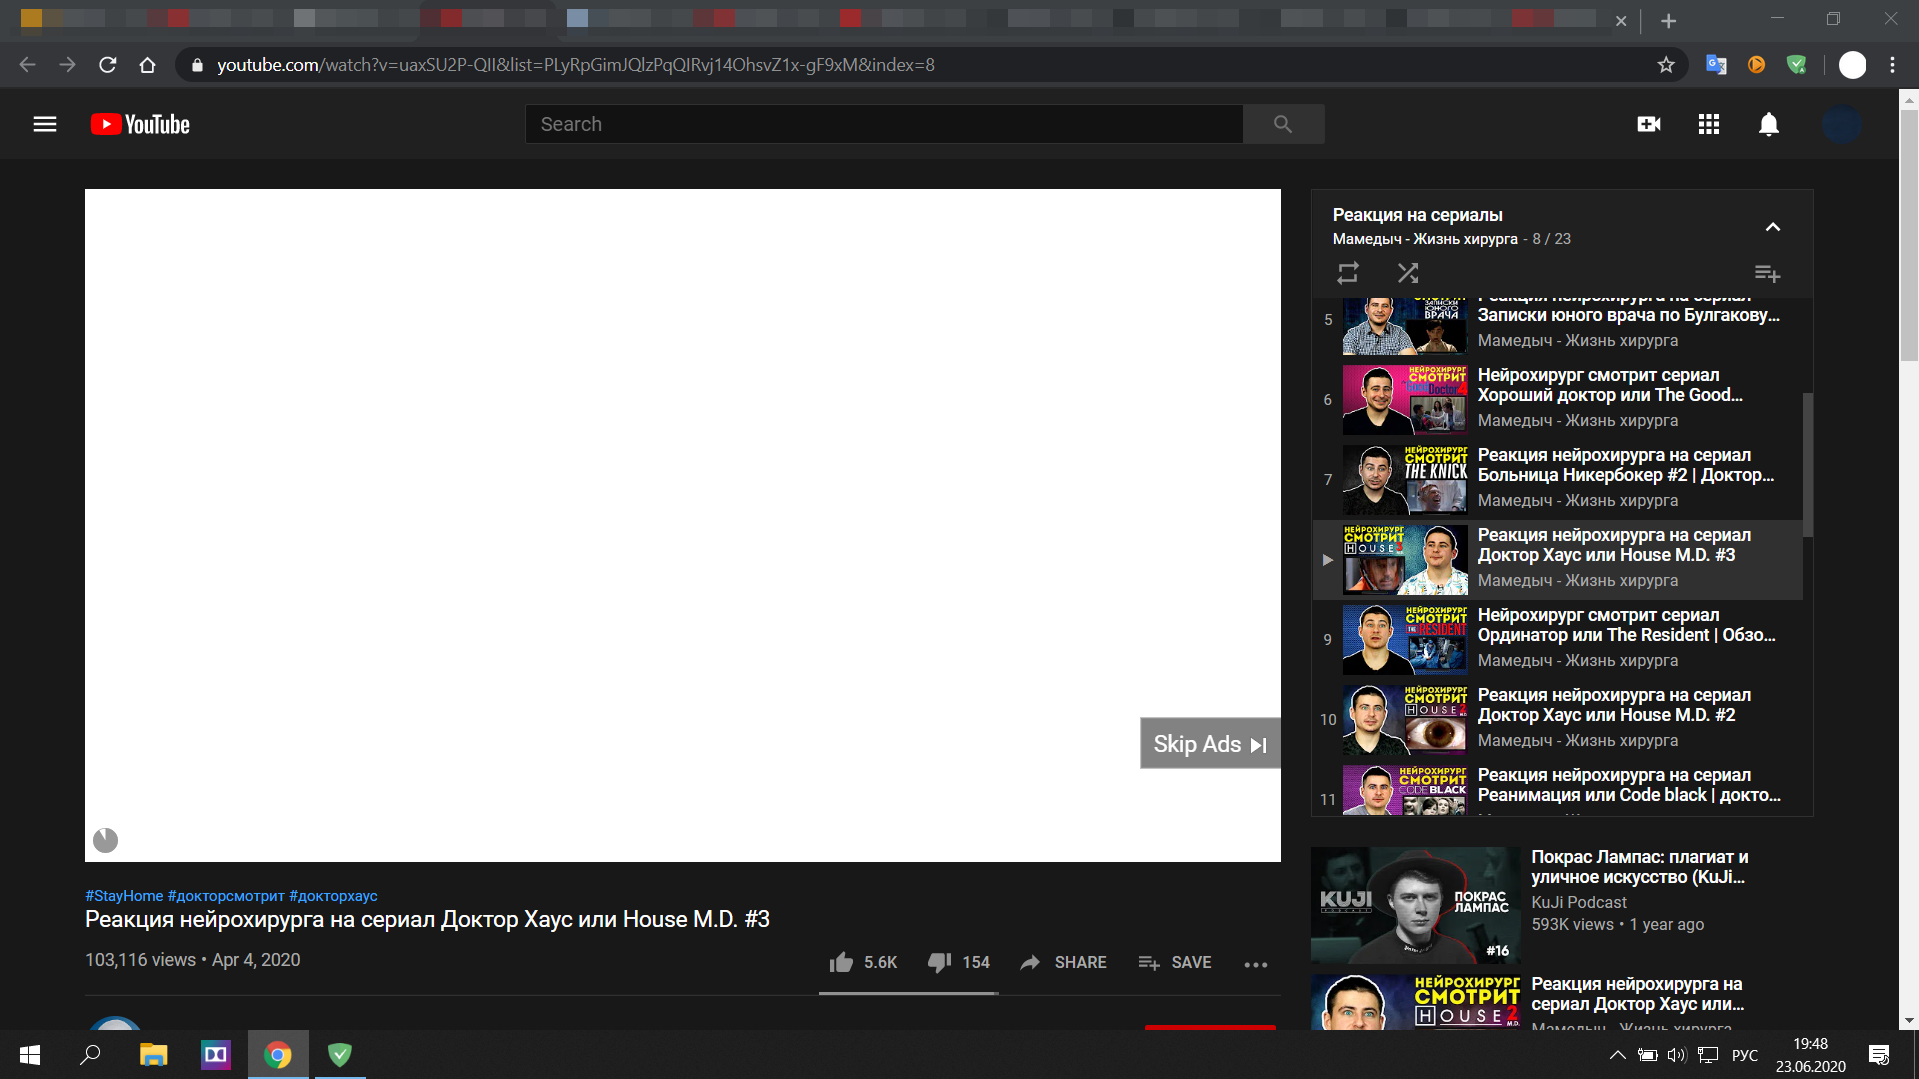Open the green shield extension icon in toolbar

[1797, 65]
